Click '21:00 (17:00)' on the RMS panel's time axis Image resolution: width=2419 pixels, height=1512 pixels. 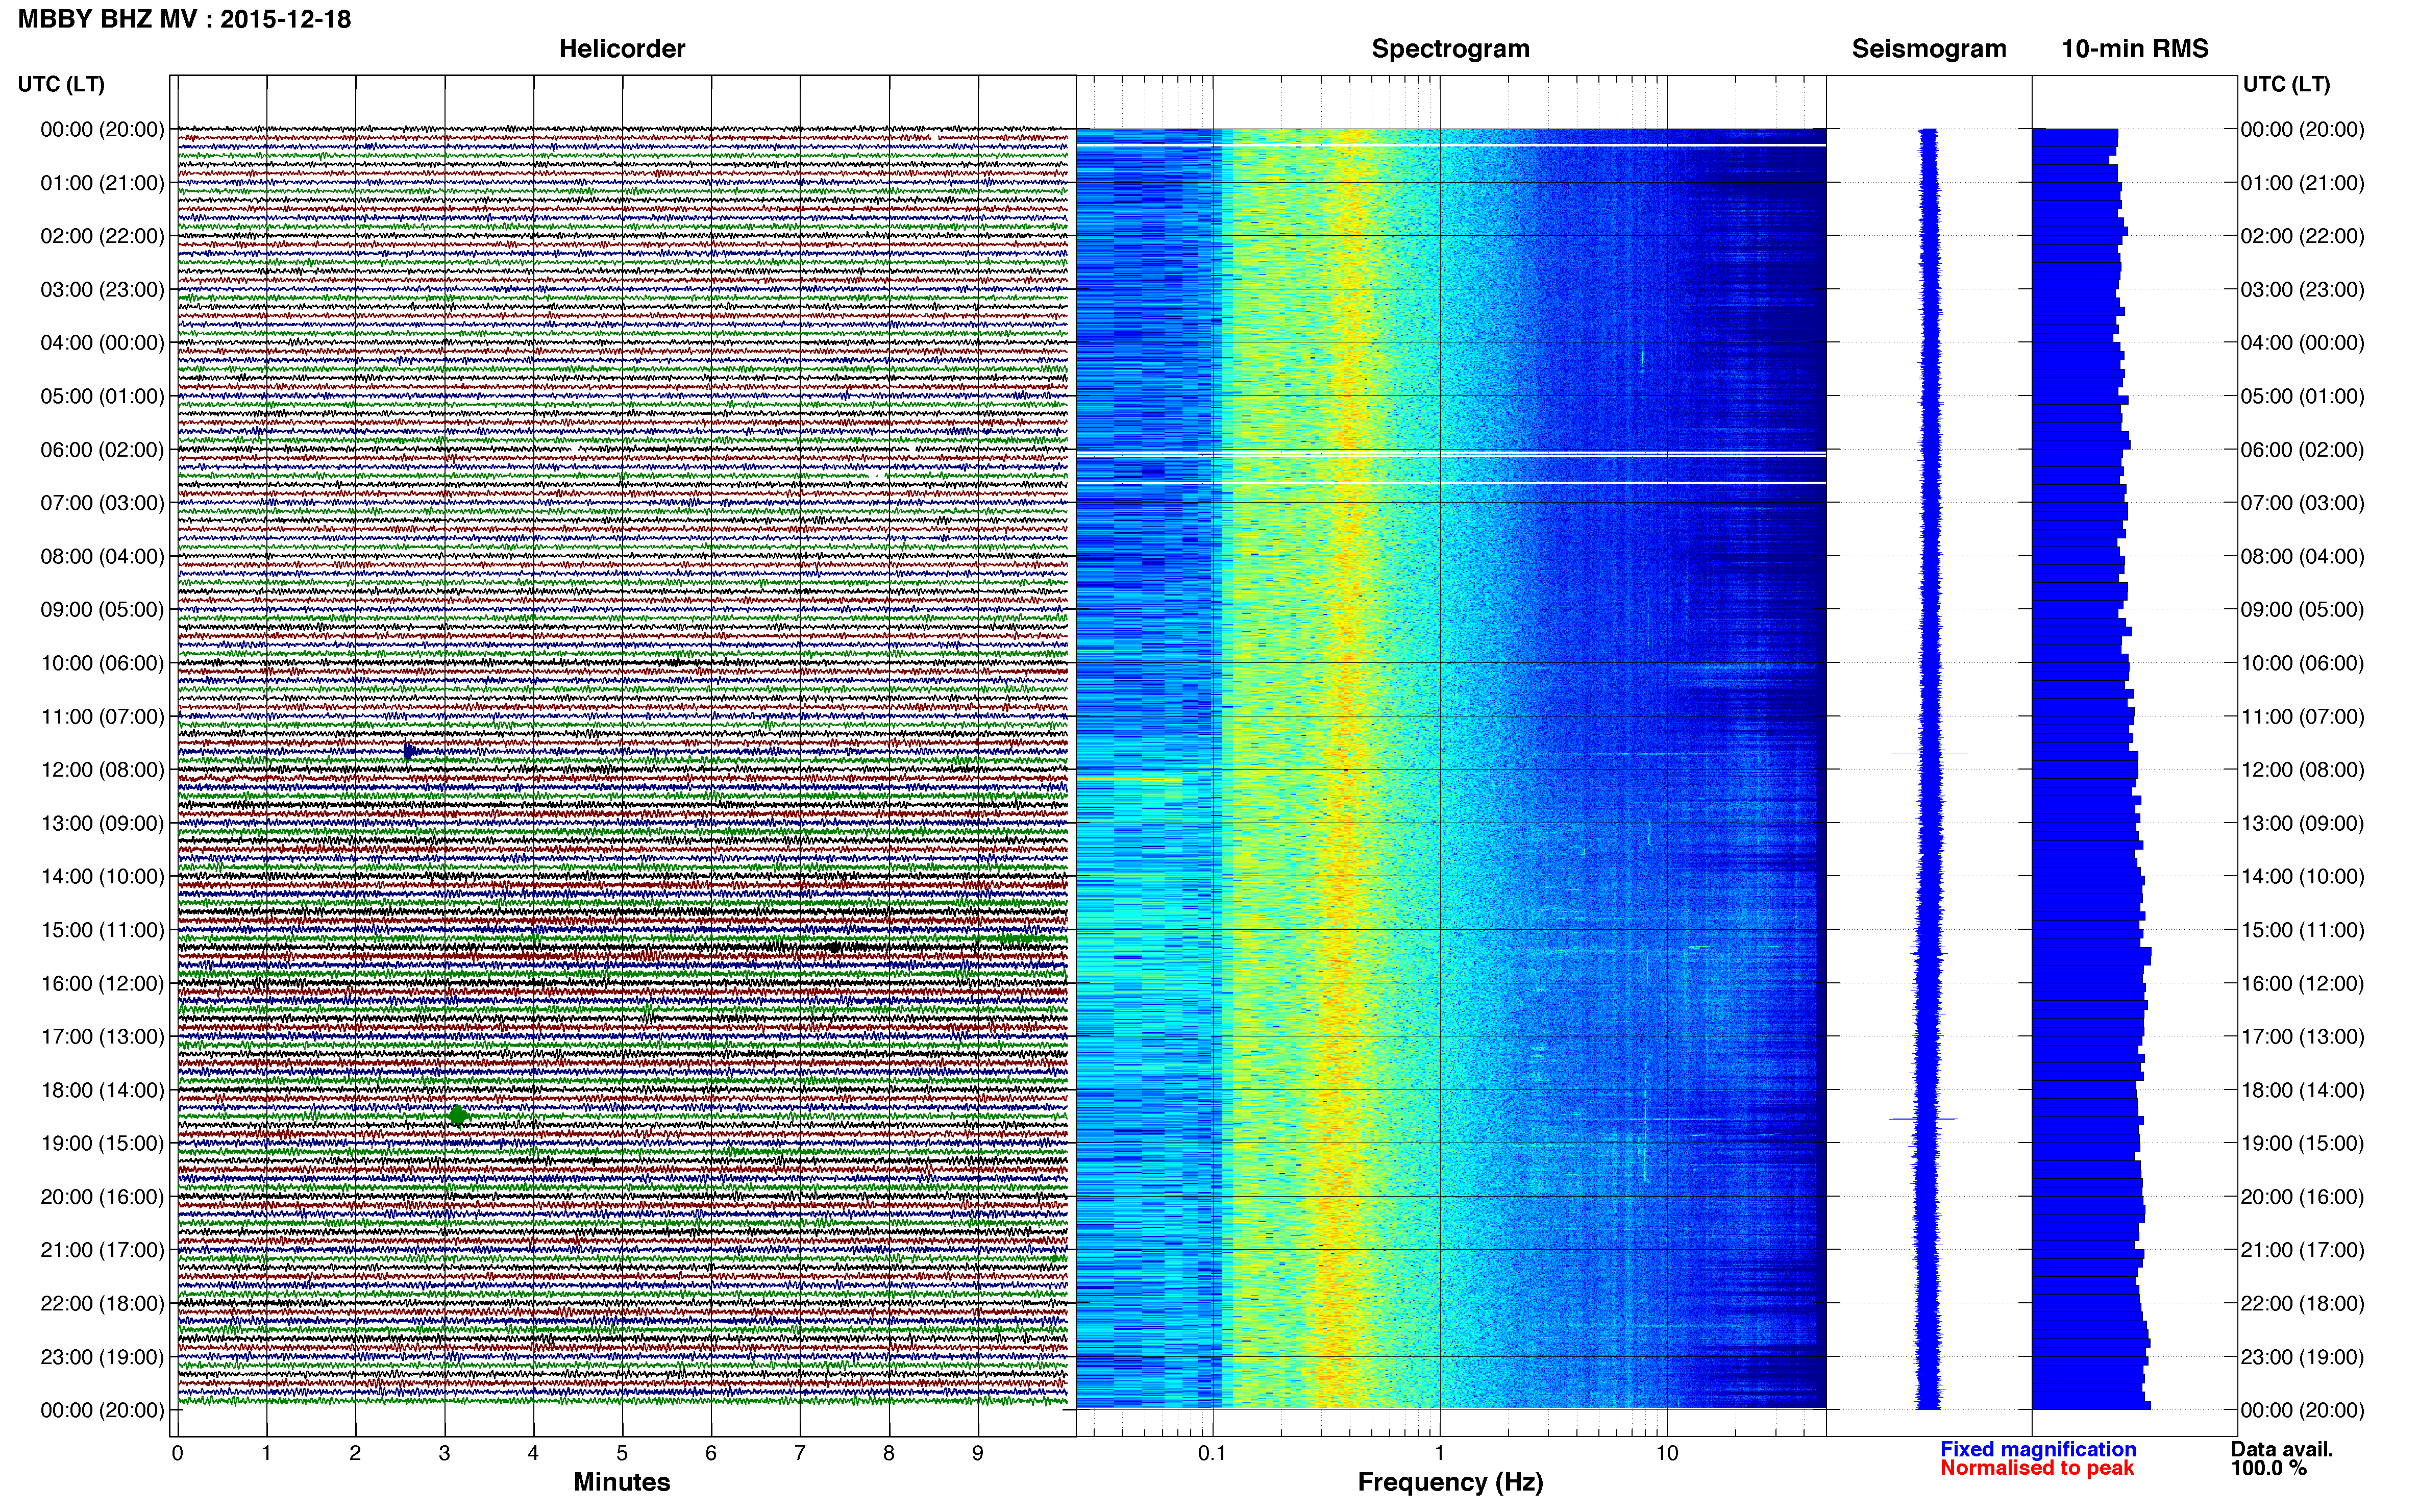pyautogui.click(x=2302, y=1250)
